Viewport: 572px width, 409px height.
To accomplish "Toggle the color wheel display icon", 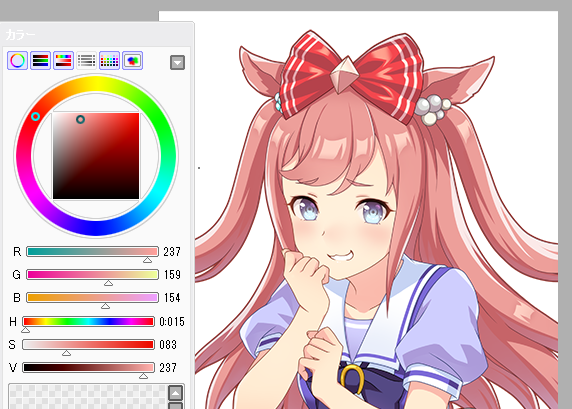I will 17,60.
